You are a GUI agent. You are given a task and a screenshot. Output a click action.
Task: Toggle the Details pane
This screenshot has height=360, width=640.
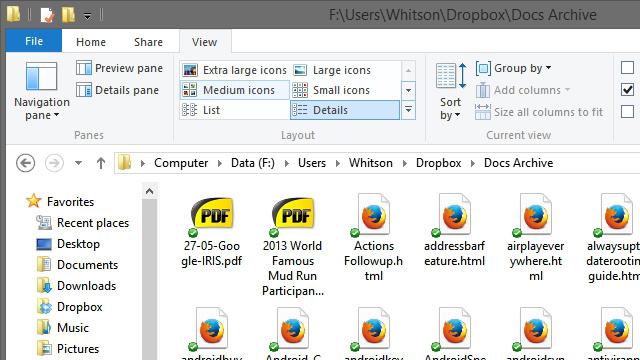coord(118,90)
